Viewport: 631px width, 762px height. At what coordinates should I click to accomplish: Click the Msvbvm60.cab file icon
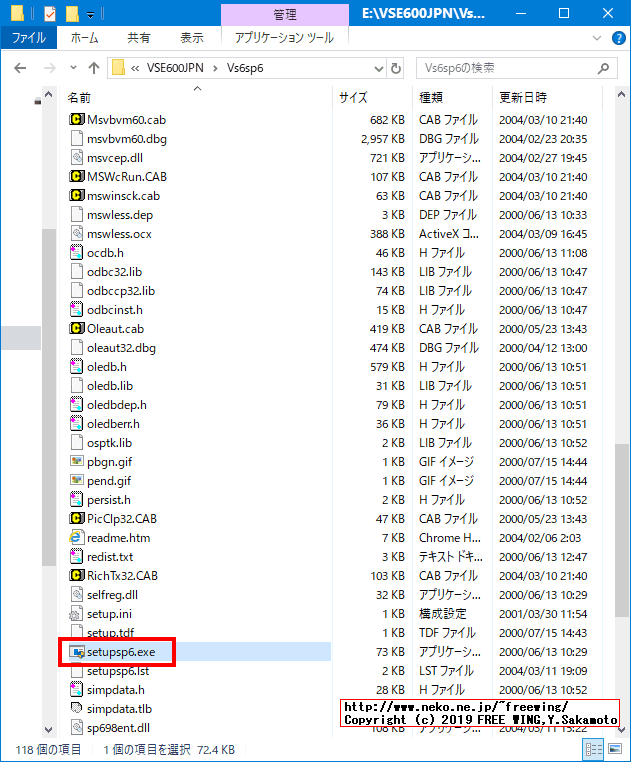[76, 120]
